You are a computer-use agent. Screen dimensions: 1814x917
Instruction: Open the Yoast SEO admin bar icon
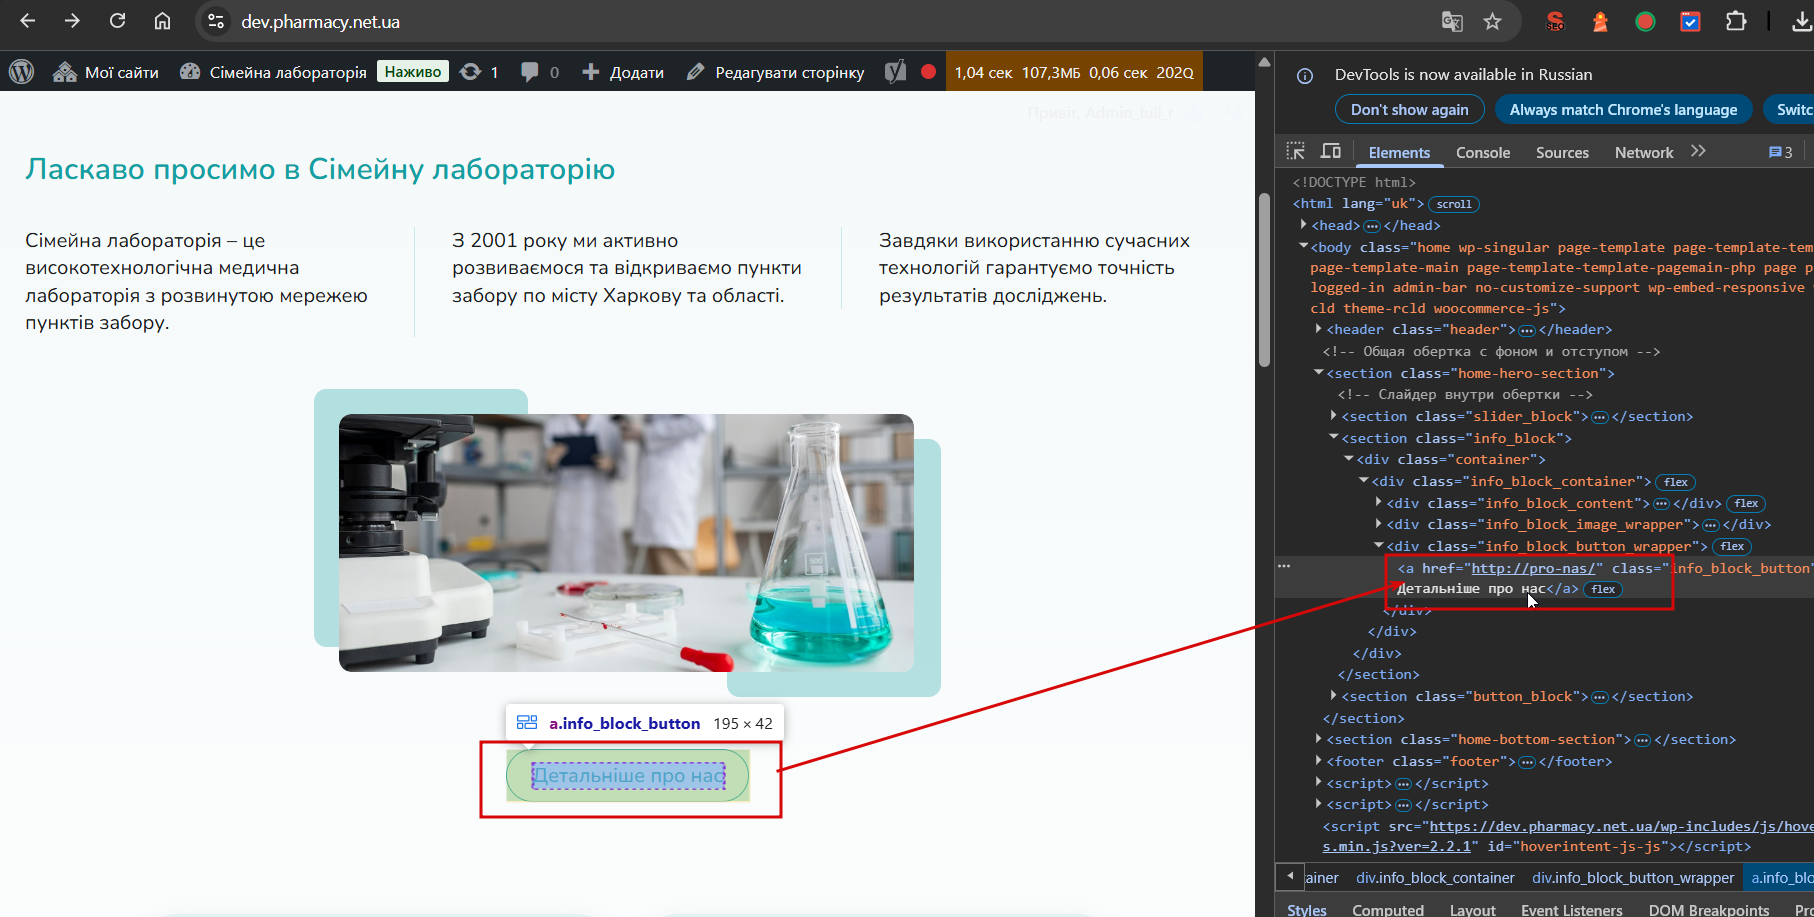pos(895,72)
